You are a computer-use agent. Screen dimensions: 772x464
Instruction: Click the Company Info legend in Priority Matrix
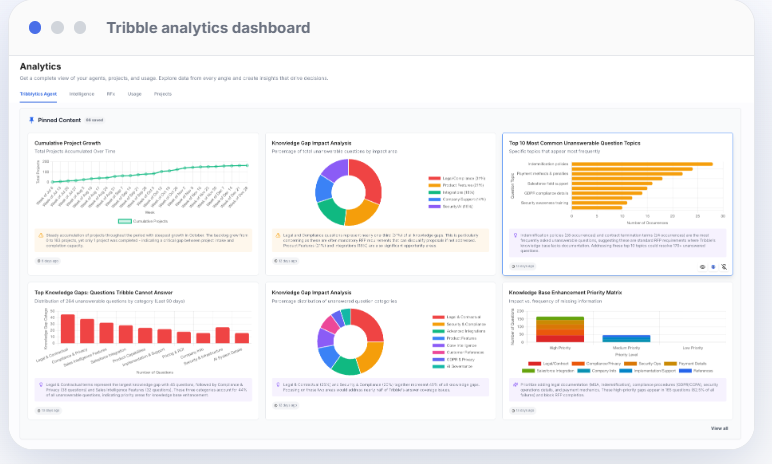[x=597, y=370]
